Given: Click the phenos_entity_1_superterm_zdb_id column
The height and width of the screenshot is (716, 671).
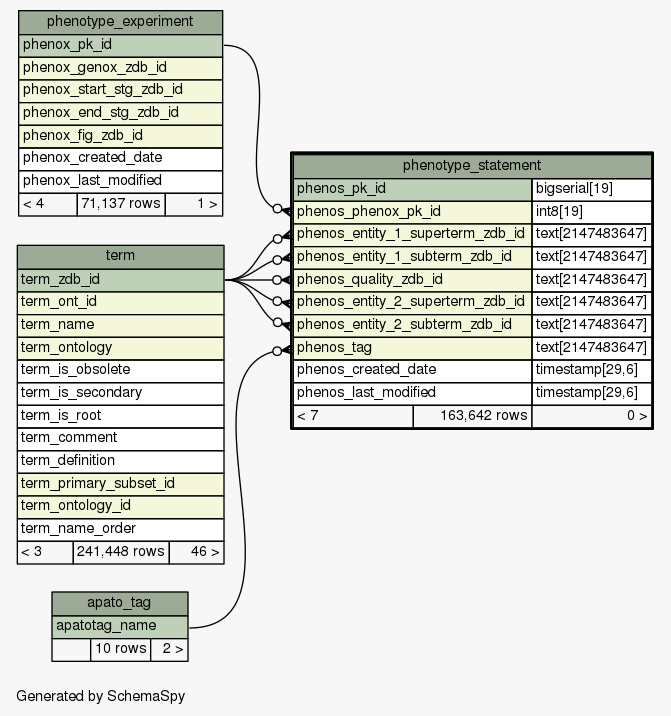Looking at the screenshot, I should click(x=412, y=234).
